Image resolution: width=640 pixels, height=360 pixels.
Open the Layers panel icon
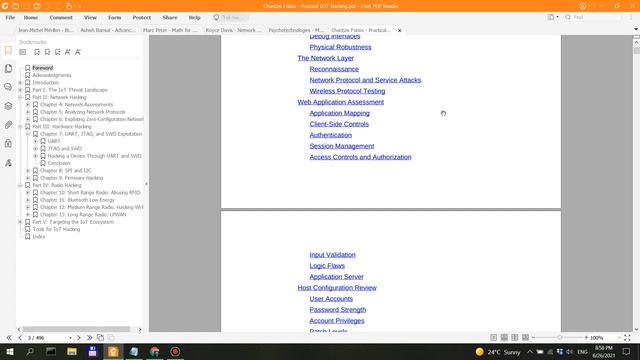tap(8, 106)
